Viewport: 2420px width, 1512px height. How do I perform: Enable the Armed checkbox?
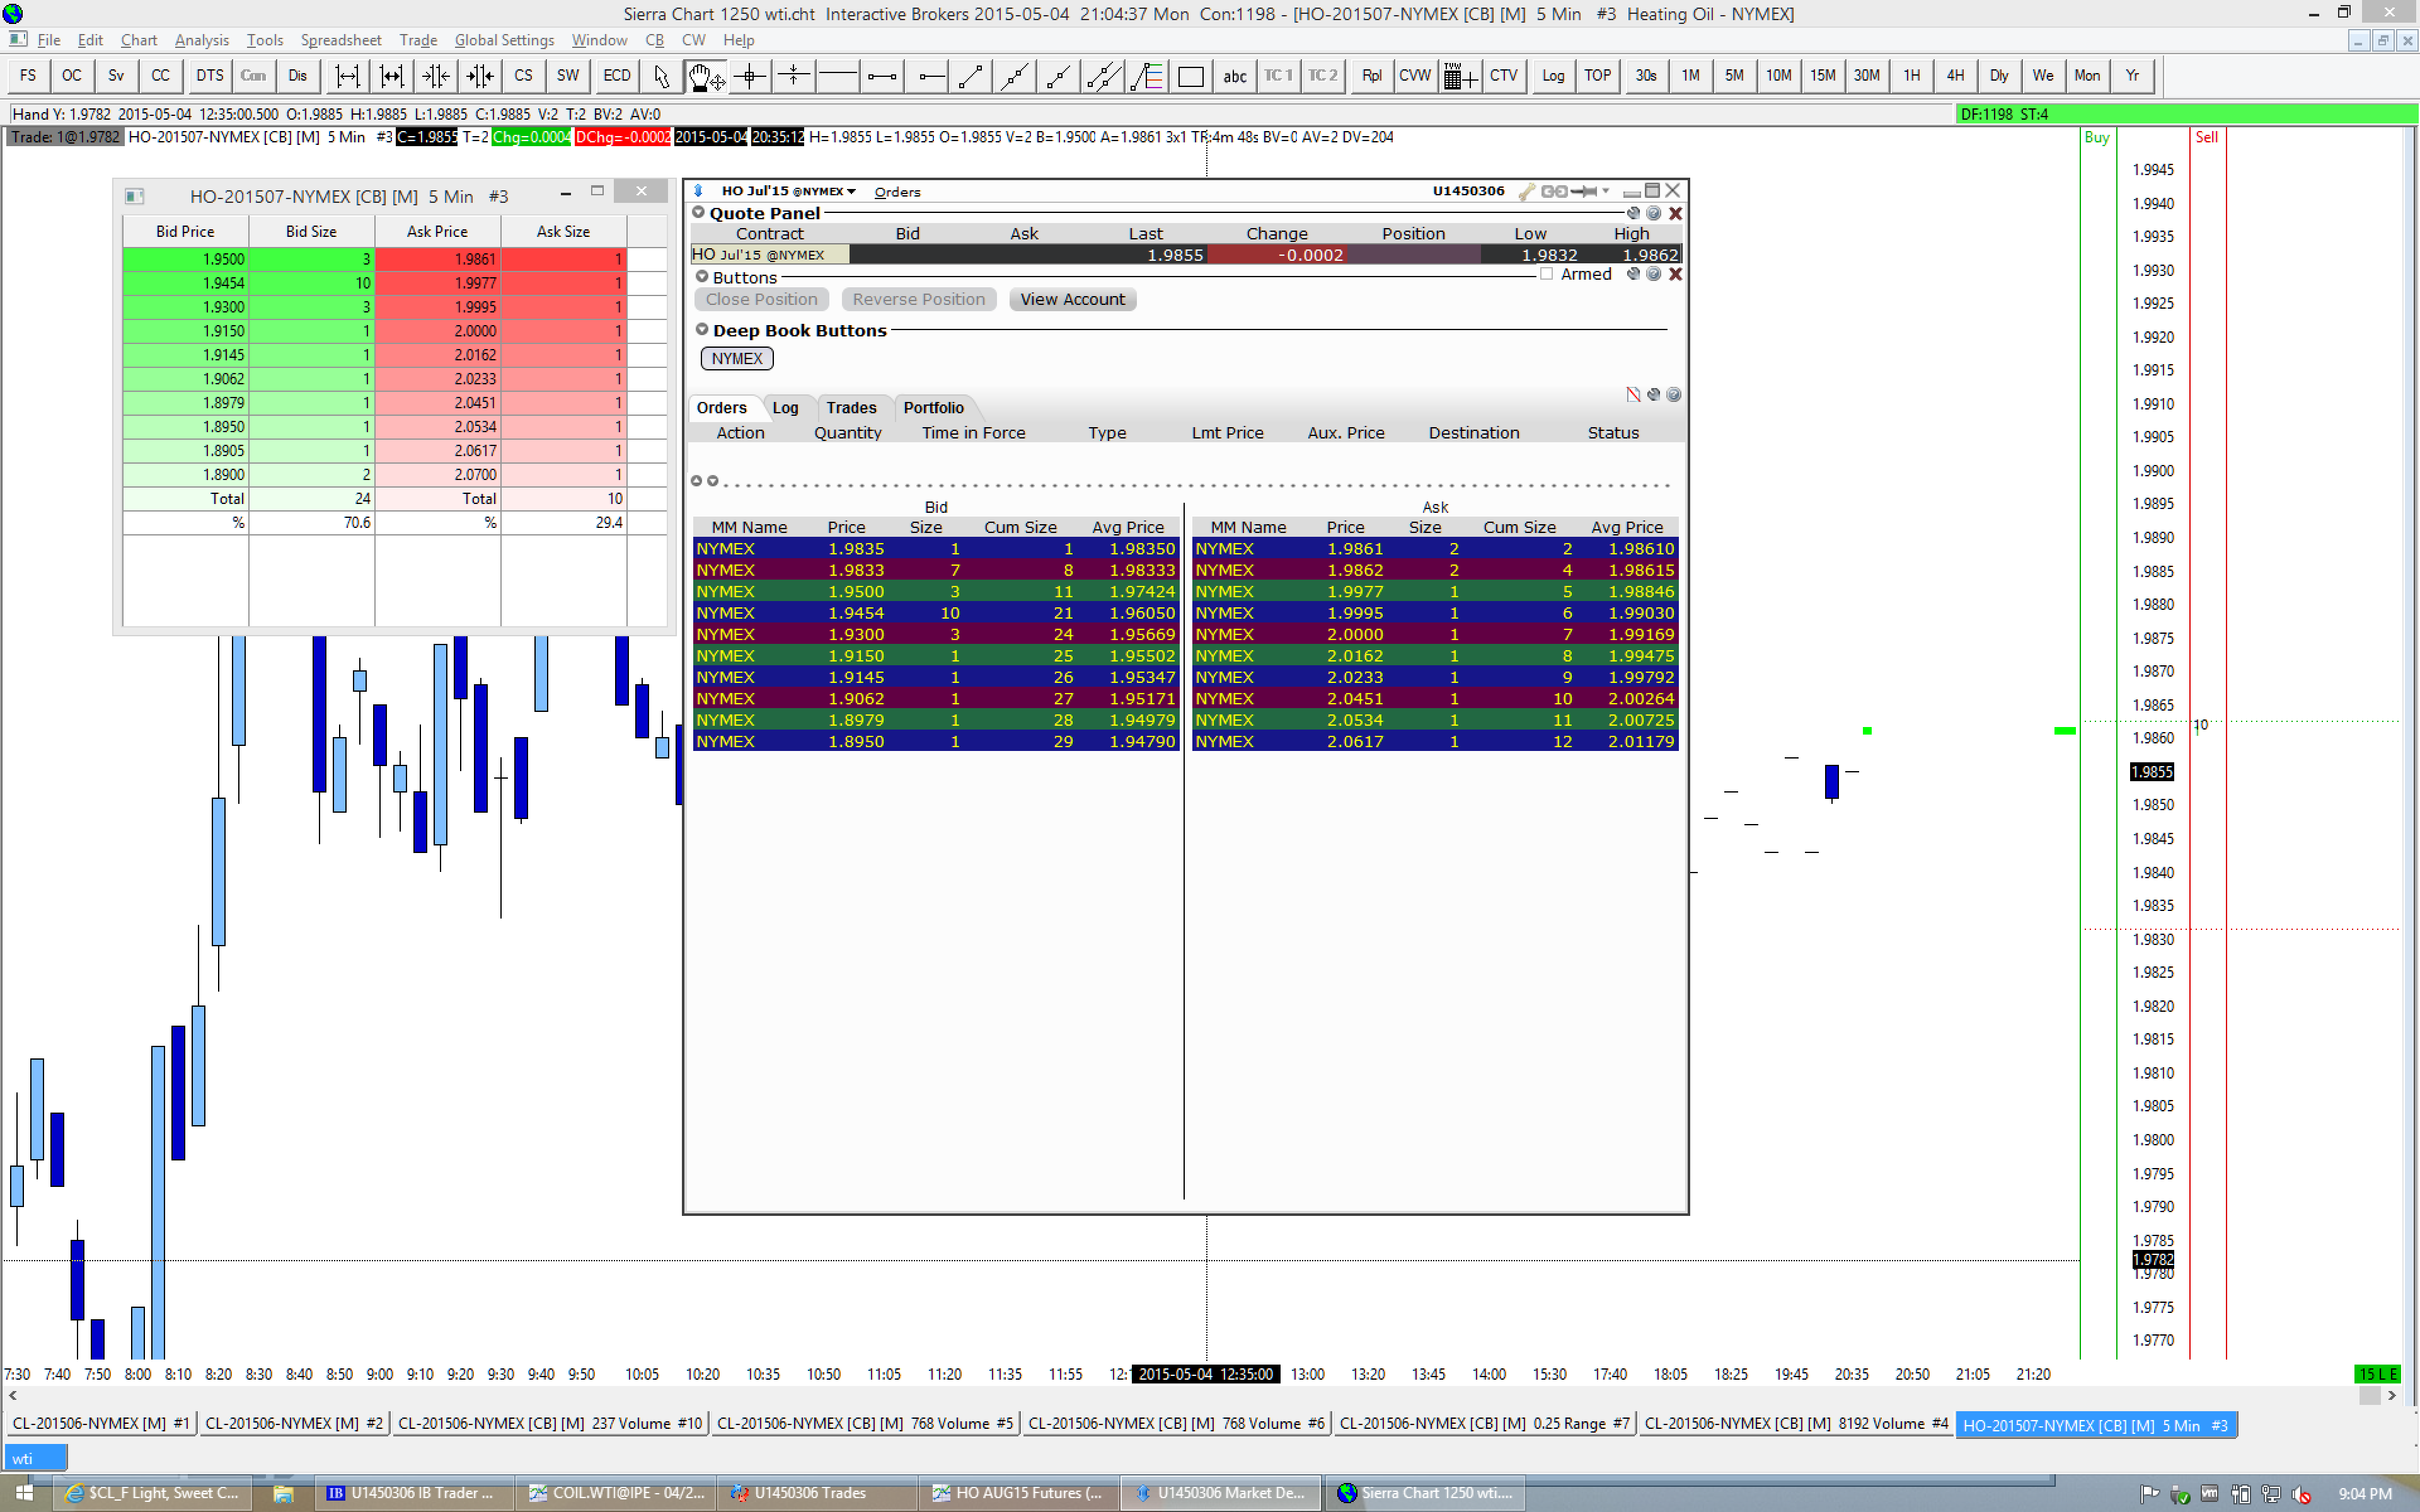click(1547, 274)
